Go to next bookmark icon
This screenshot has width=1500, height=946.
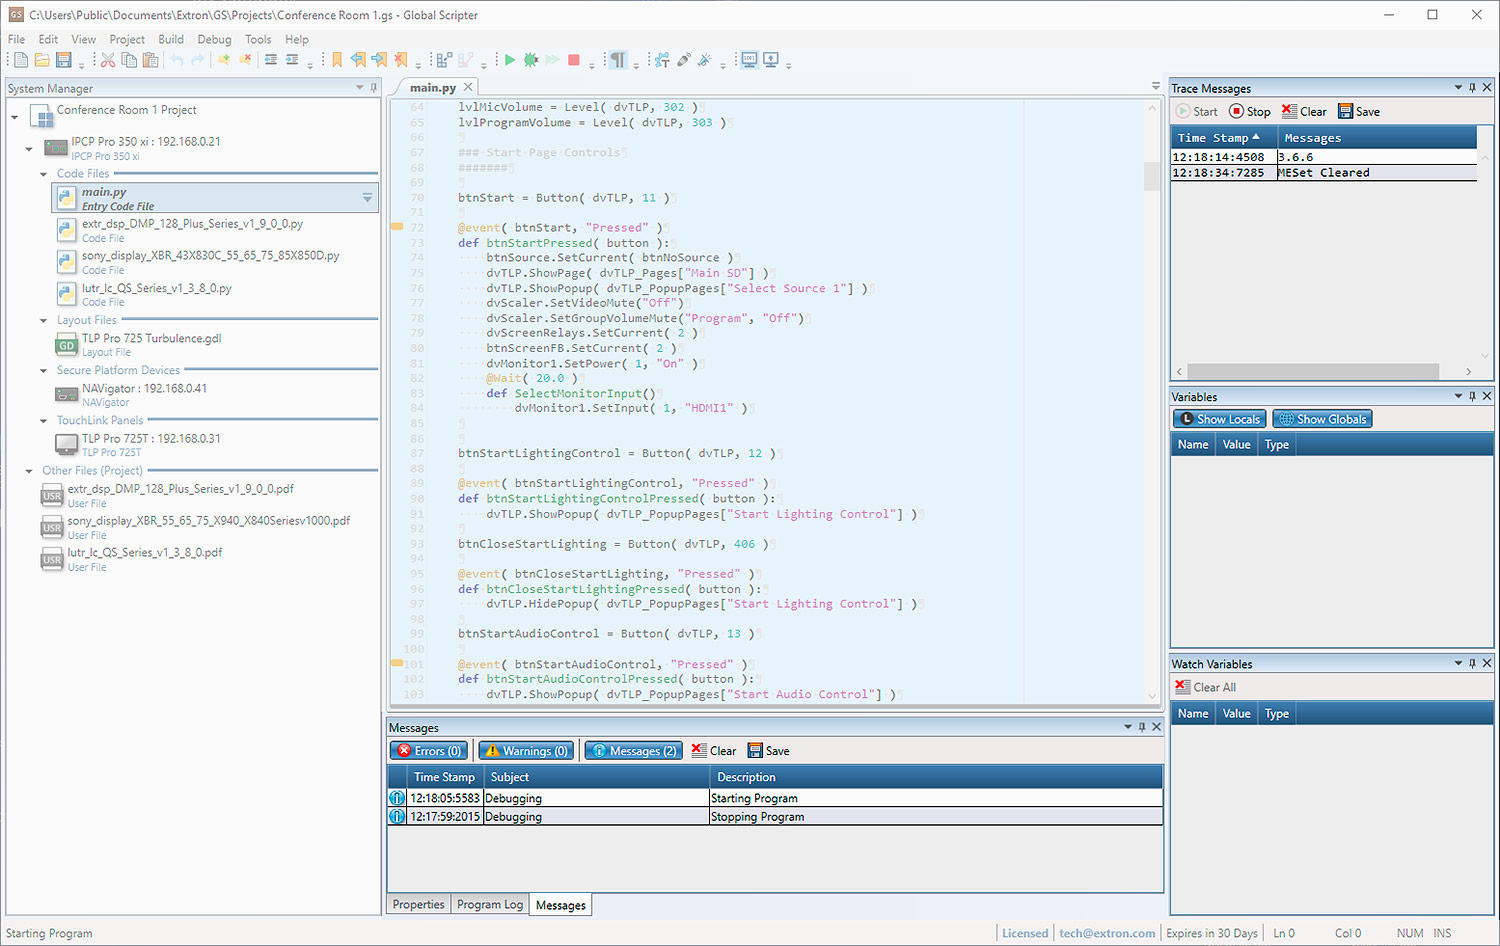[x=379, y=60]
